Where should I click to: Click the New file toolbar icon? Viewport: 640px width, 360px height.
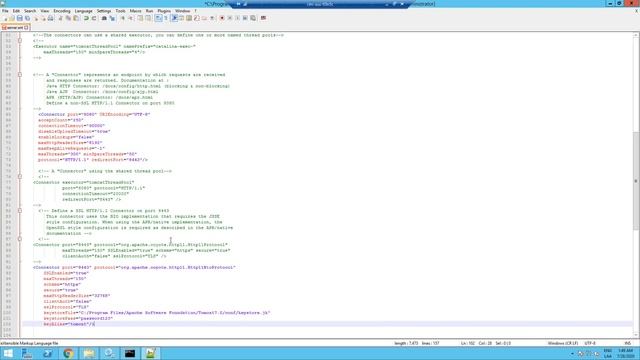(5, 18)
